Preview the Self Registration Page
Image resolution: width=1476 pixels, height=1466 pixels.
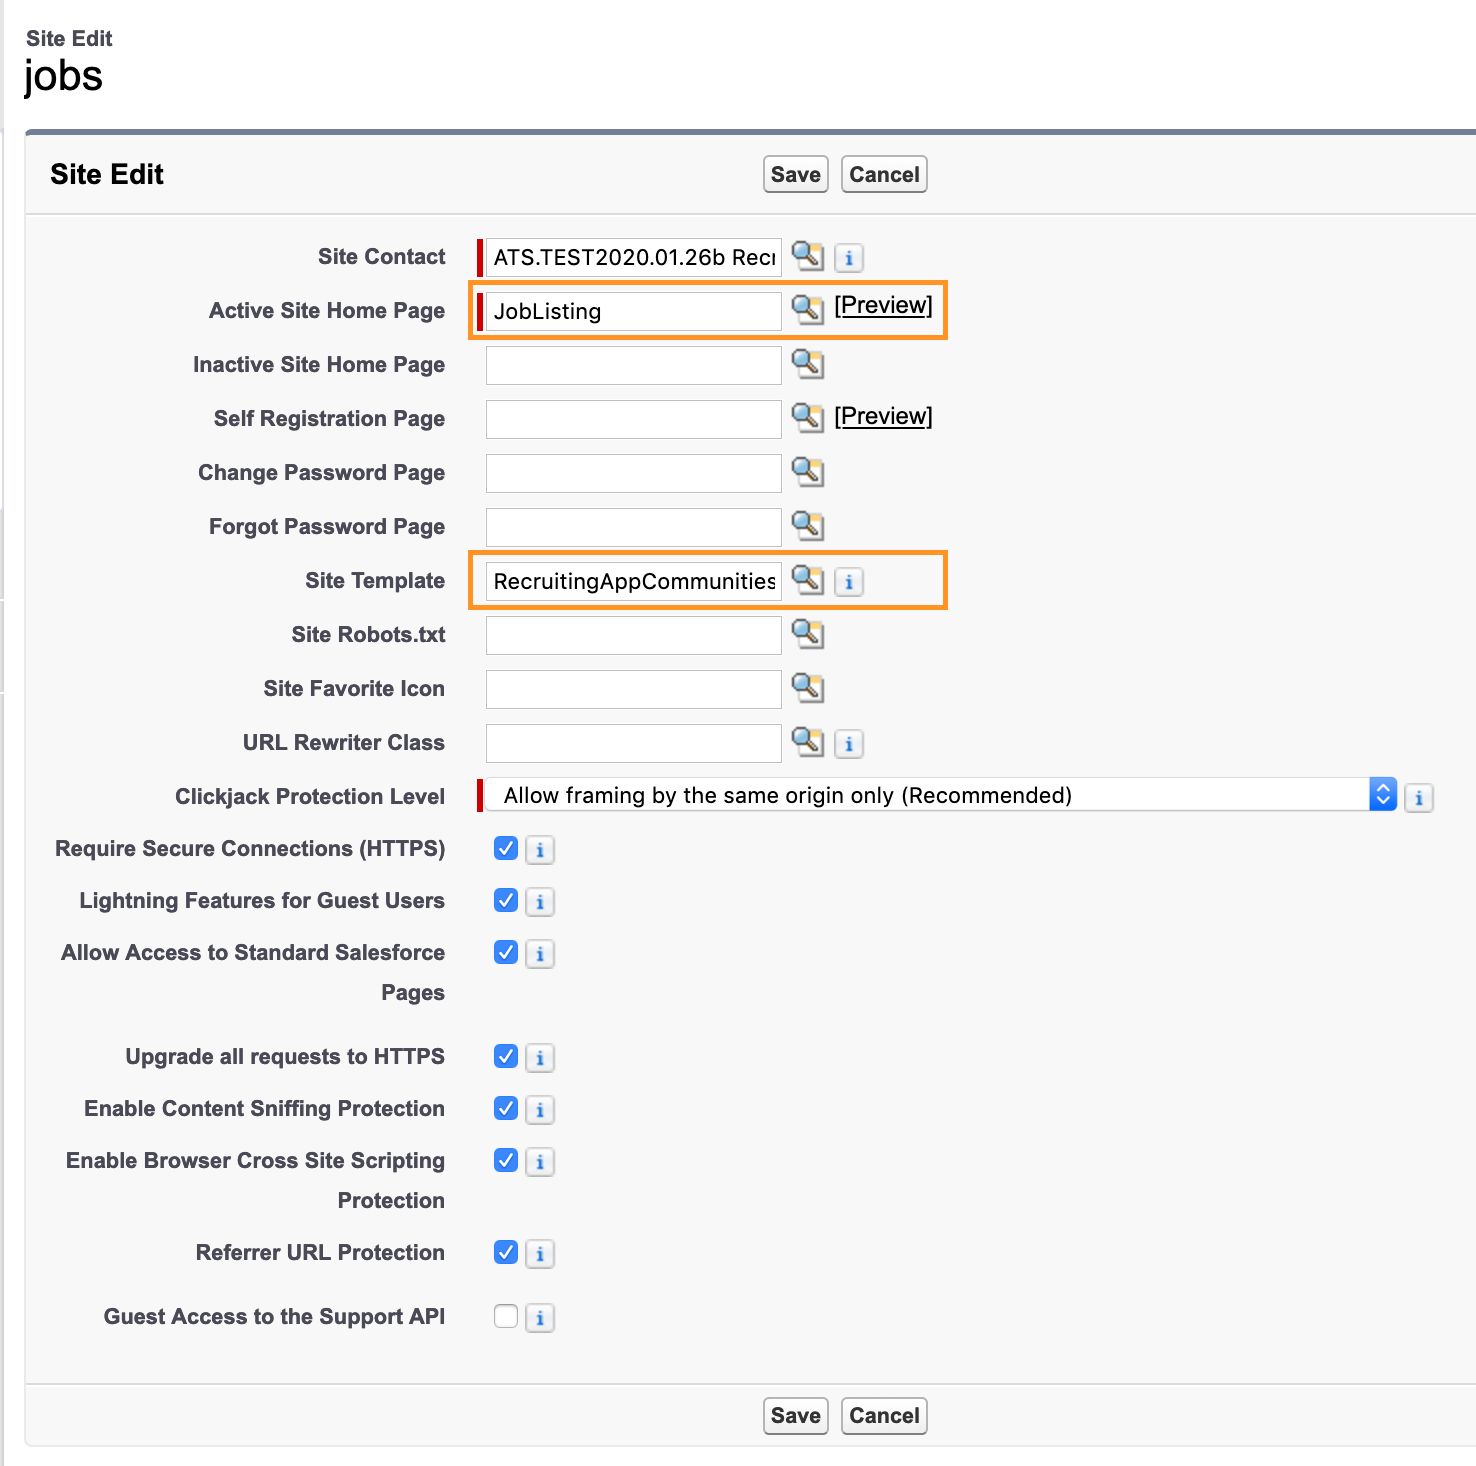[883, 416]
